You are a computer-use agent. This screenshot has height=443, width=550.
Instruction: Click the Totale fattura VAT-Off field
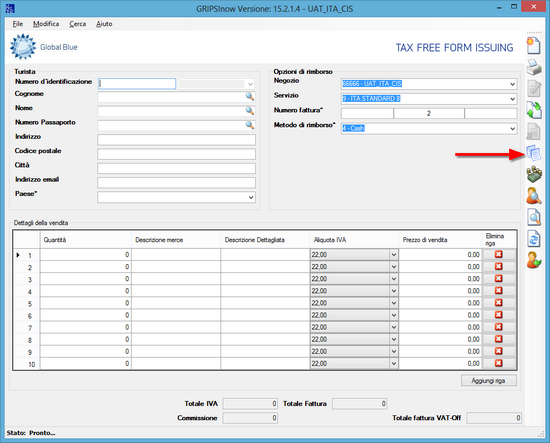tap(494, 418)
